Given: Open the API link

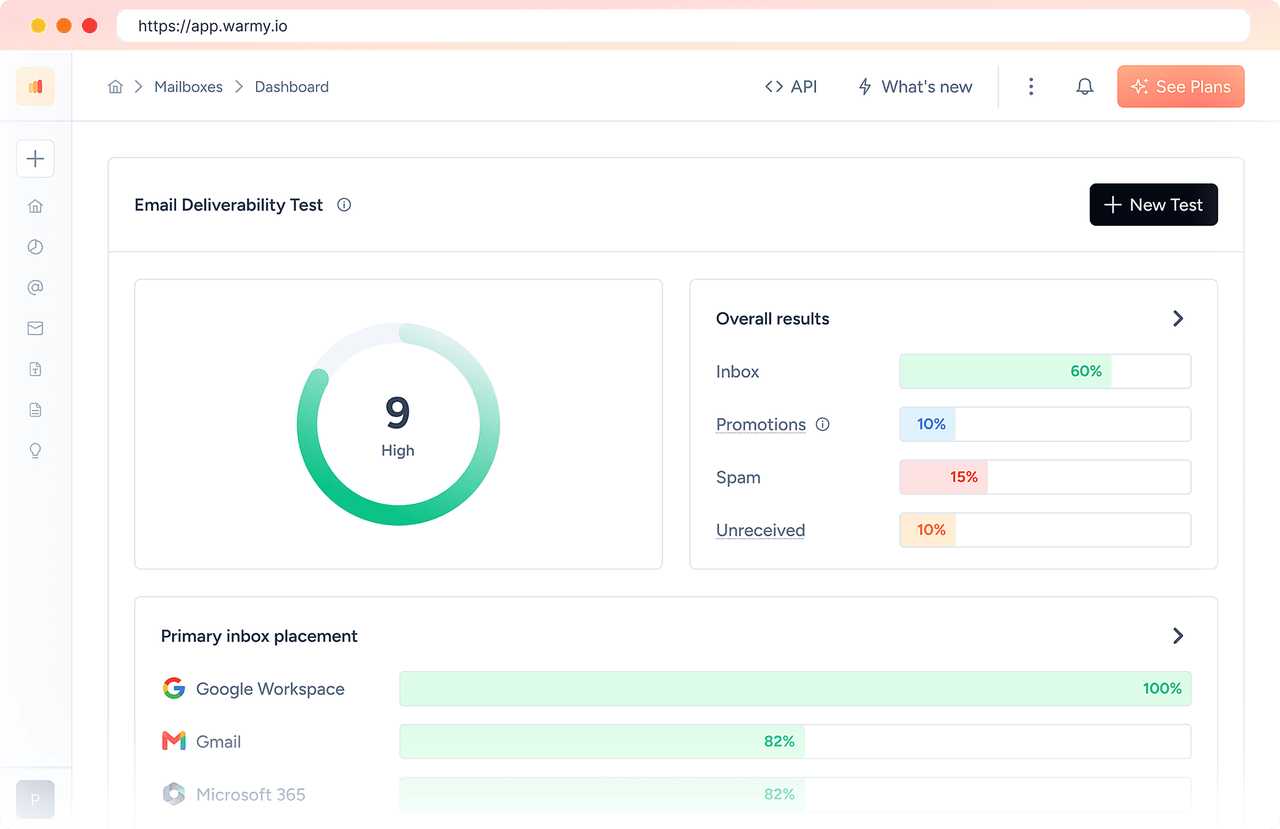Looking at the screenshot, I should [x=791, y=87].
